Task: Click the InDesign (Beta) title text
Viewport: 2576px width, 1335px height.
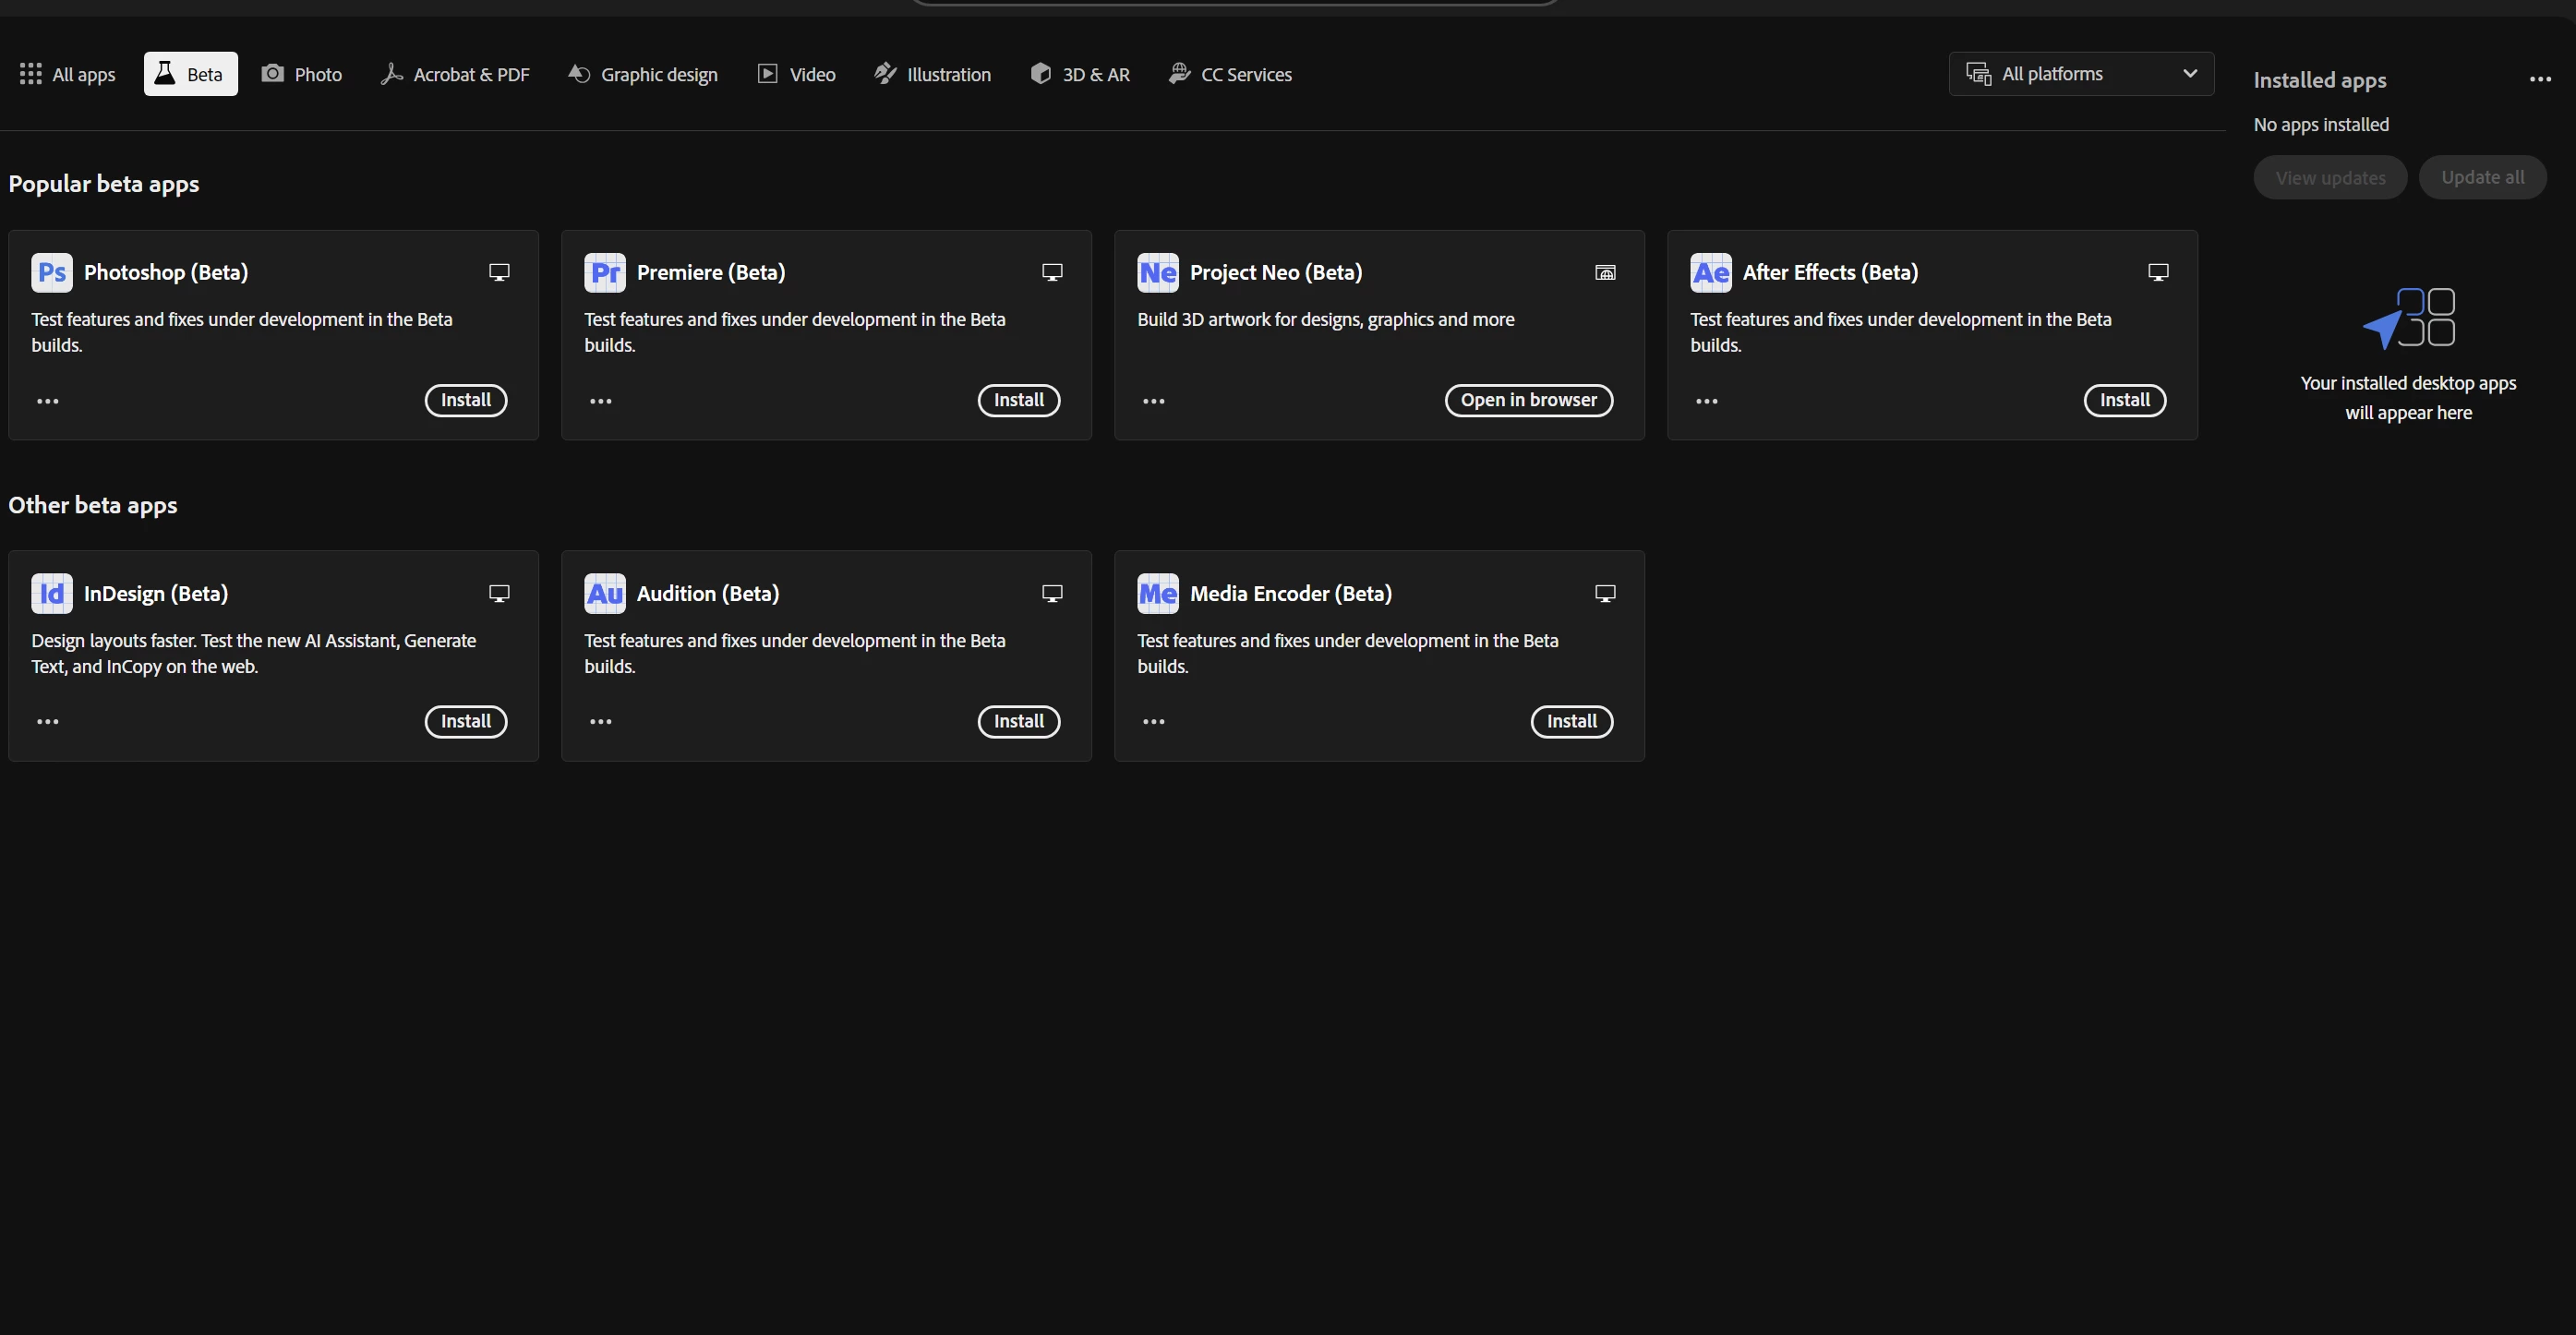Action: (x=156, y=593)
